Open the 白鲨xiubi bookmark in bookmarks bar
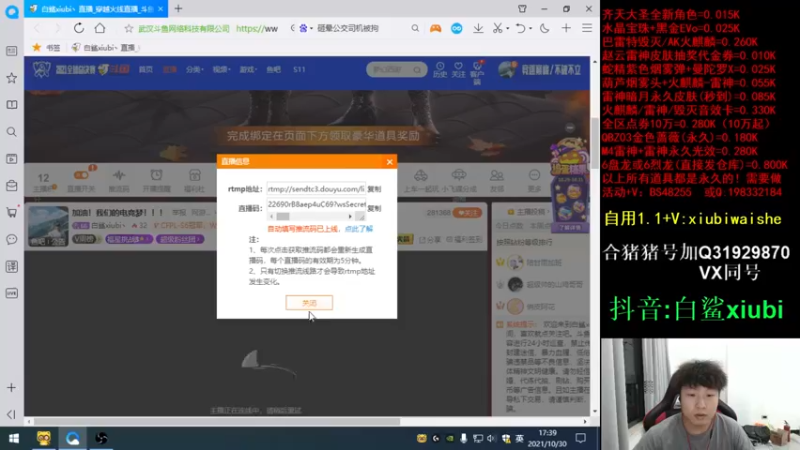 [x=104, y=47]
